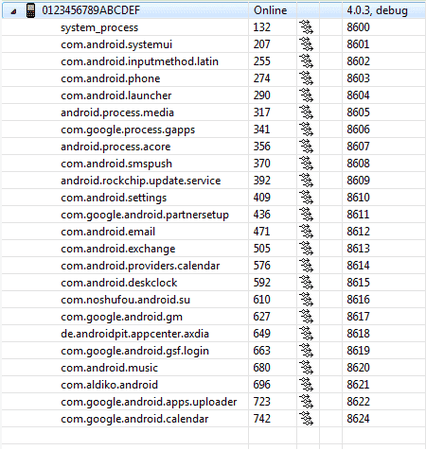Click the debug icon for com.android.music
This screenshot has width=426, height=450.
[x=306, y=367]
